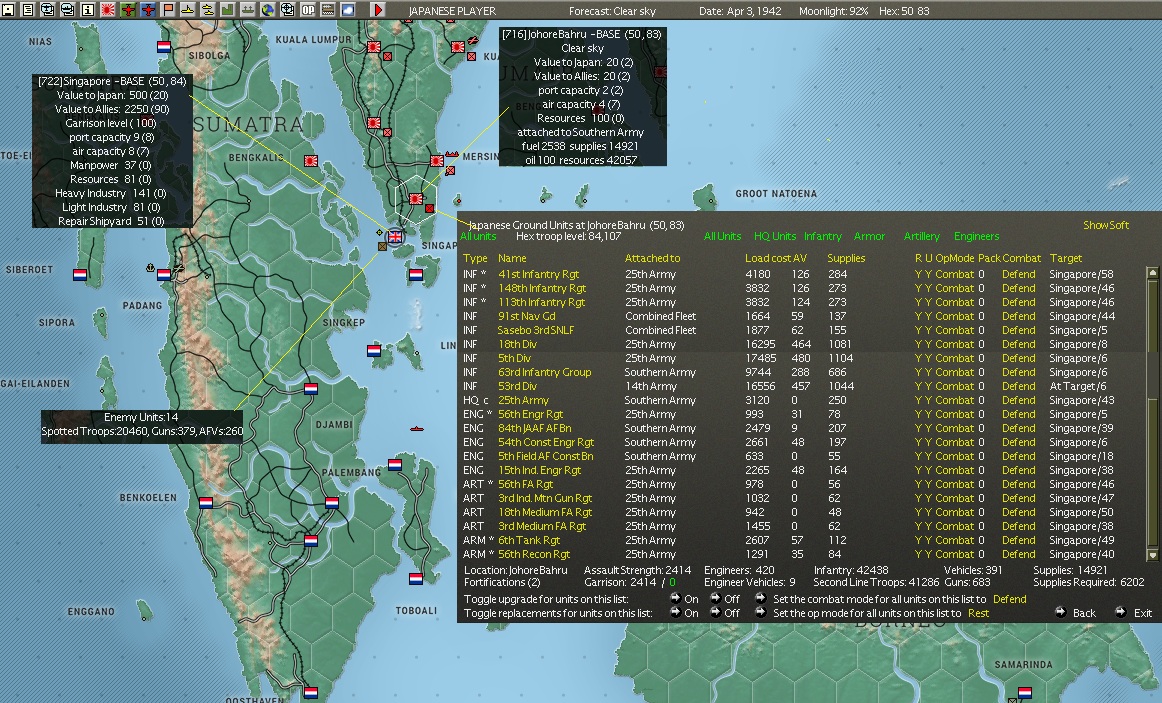Change the list-wide op mode value Rest
Screen dimensions: 1162x703
pyautogui.click(x=978, y=613)
